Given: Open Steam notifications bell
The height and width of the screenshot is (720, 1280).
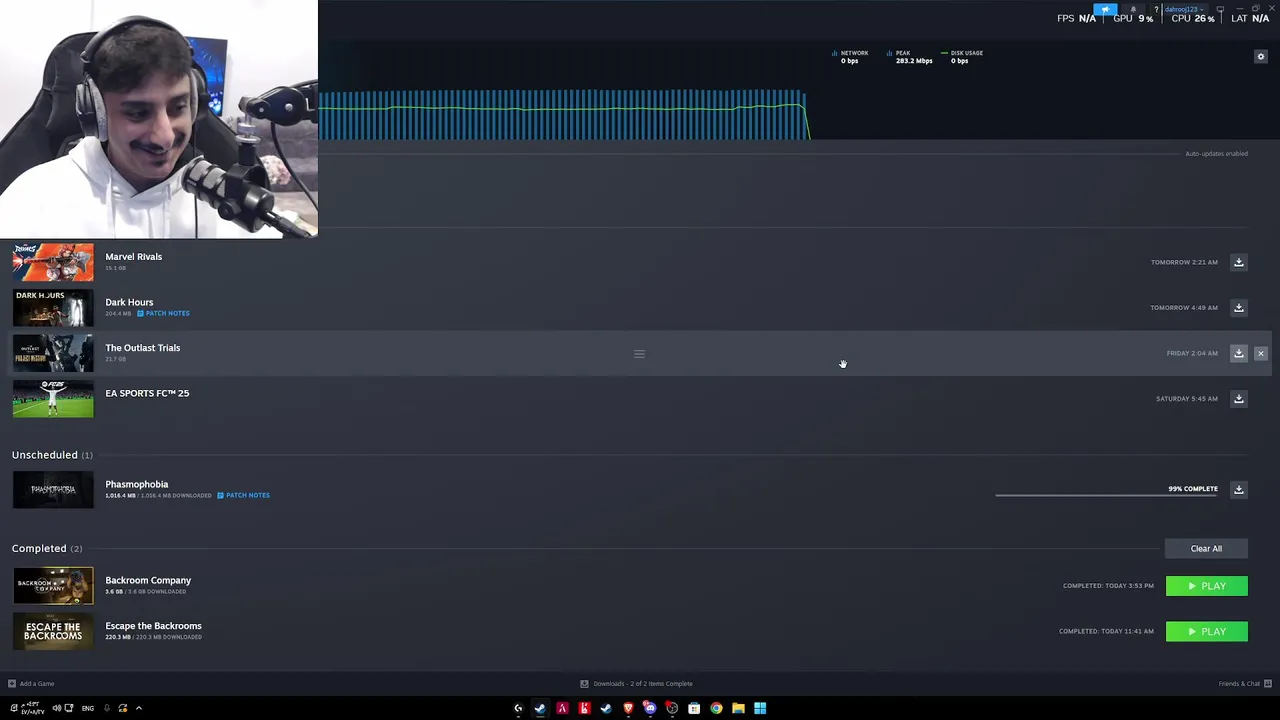Looking at the screenshot, I should click(x=1133, y=9).
